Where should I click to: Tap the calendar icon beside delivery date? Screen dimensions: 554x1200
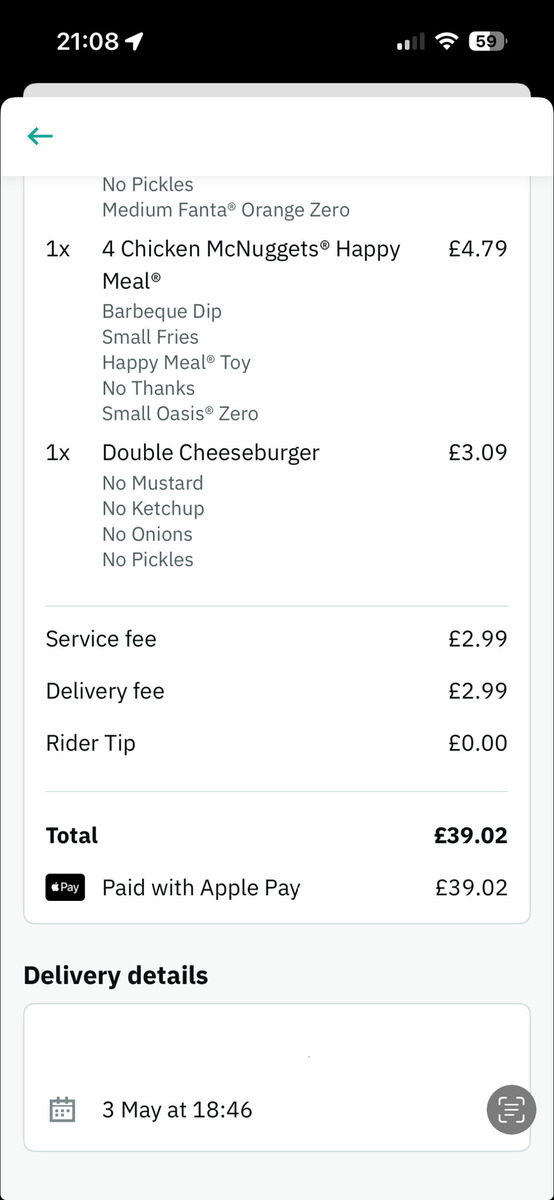pyautogui.click(x=62, y=1109)
